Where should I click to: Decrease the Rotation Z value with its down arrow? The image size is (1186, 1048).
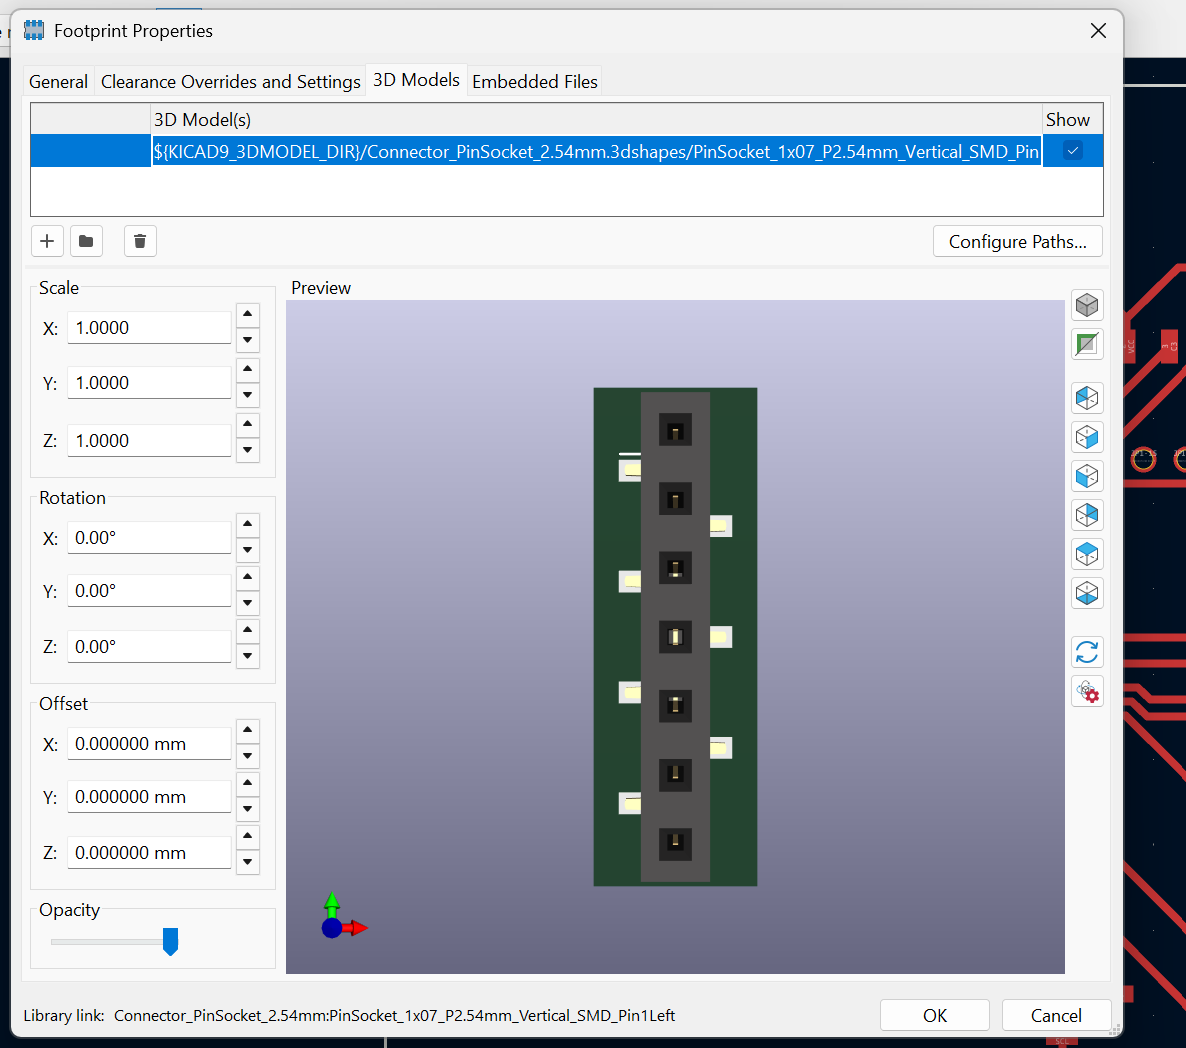click(247, 656)
